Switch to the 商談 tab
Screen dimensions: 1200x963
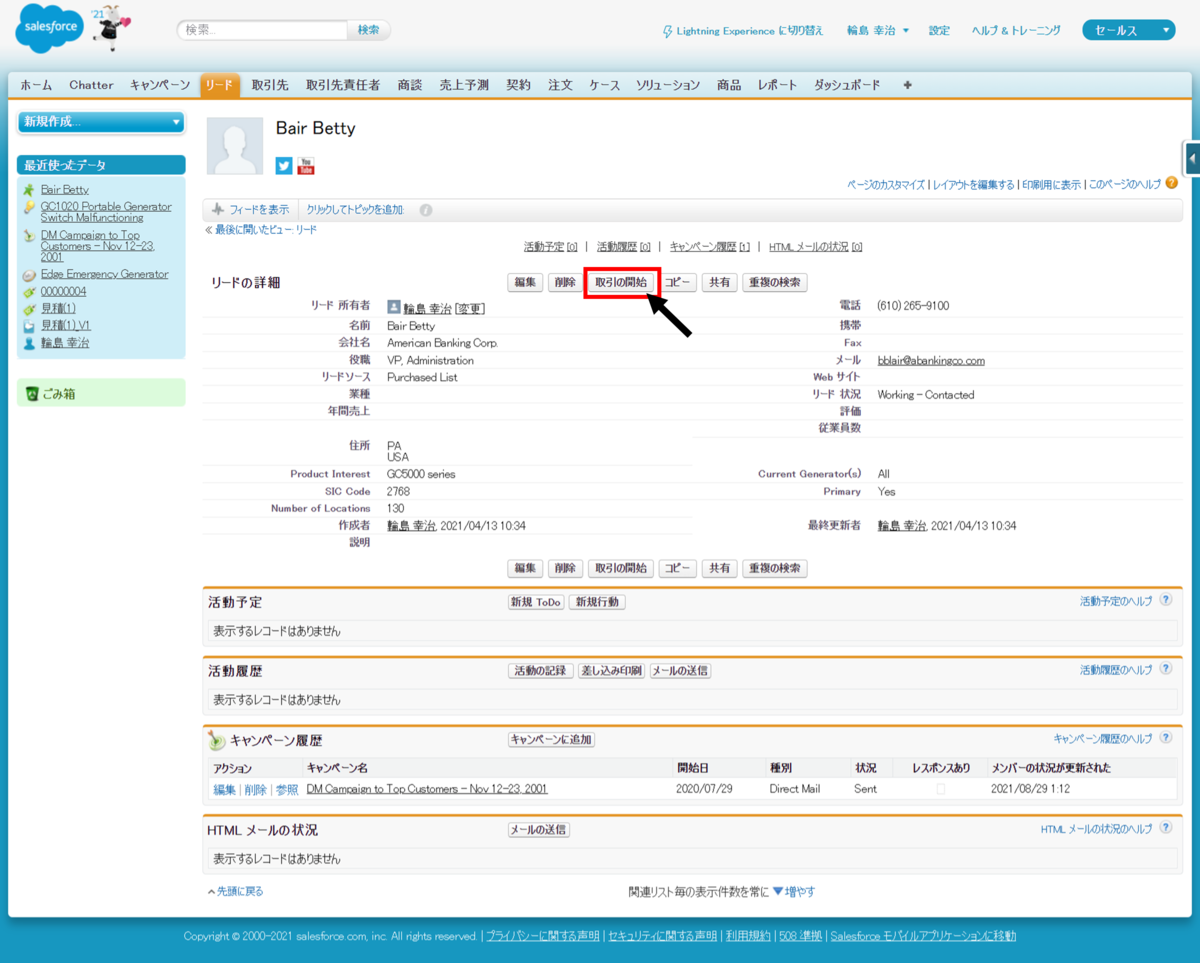[x=409, y=85]
